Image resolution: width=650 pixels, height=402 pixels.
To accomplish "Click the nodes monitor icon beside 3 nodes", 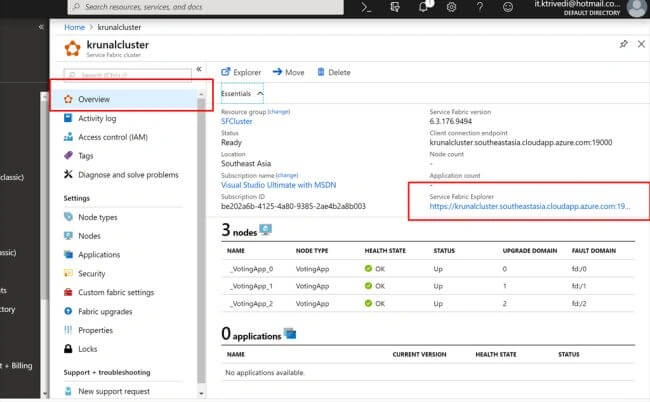I will click(x=265, y=229).
